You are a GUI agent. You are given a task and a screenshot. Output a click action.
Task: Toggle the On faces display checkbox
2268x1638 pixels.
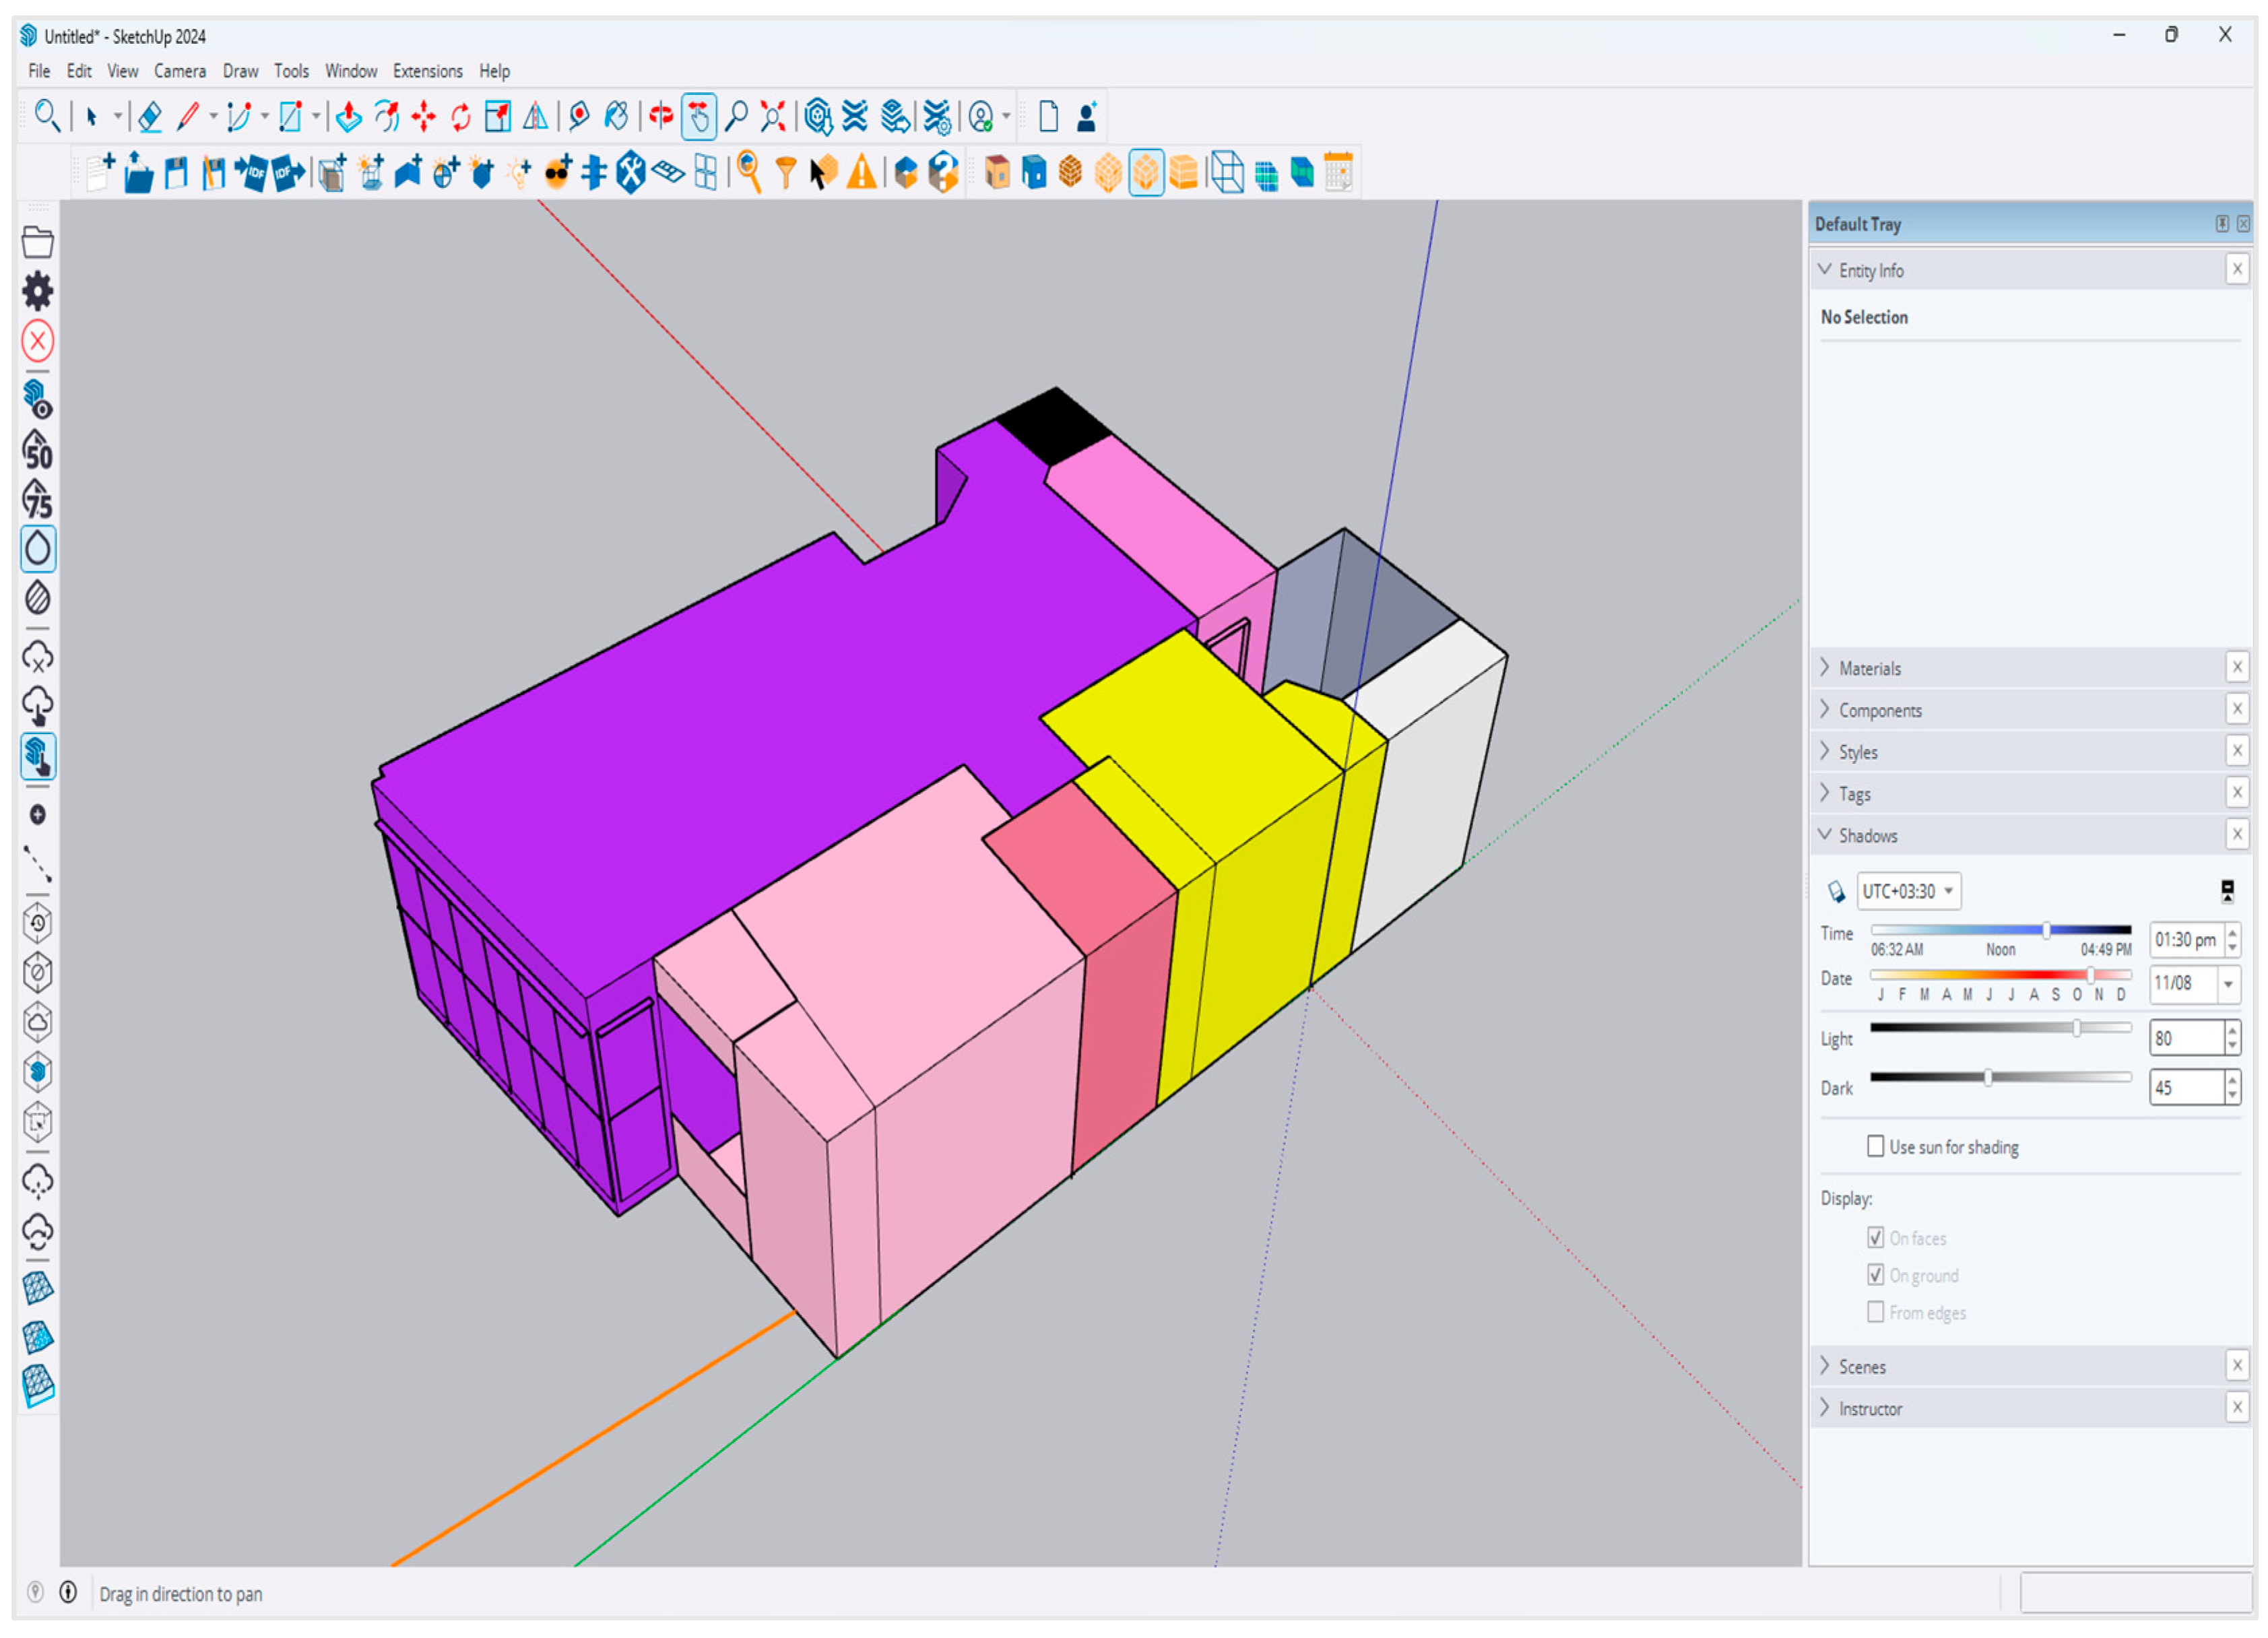point(1876,1237)
